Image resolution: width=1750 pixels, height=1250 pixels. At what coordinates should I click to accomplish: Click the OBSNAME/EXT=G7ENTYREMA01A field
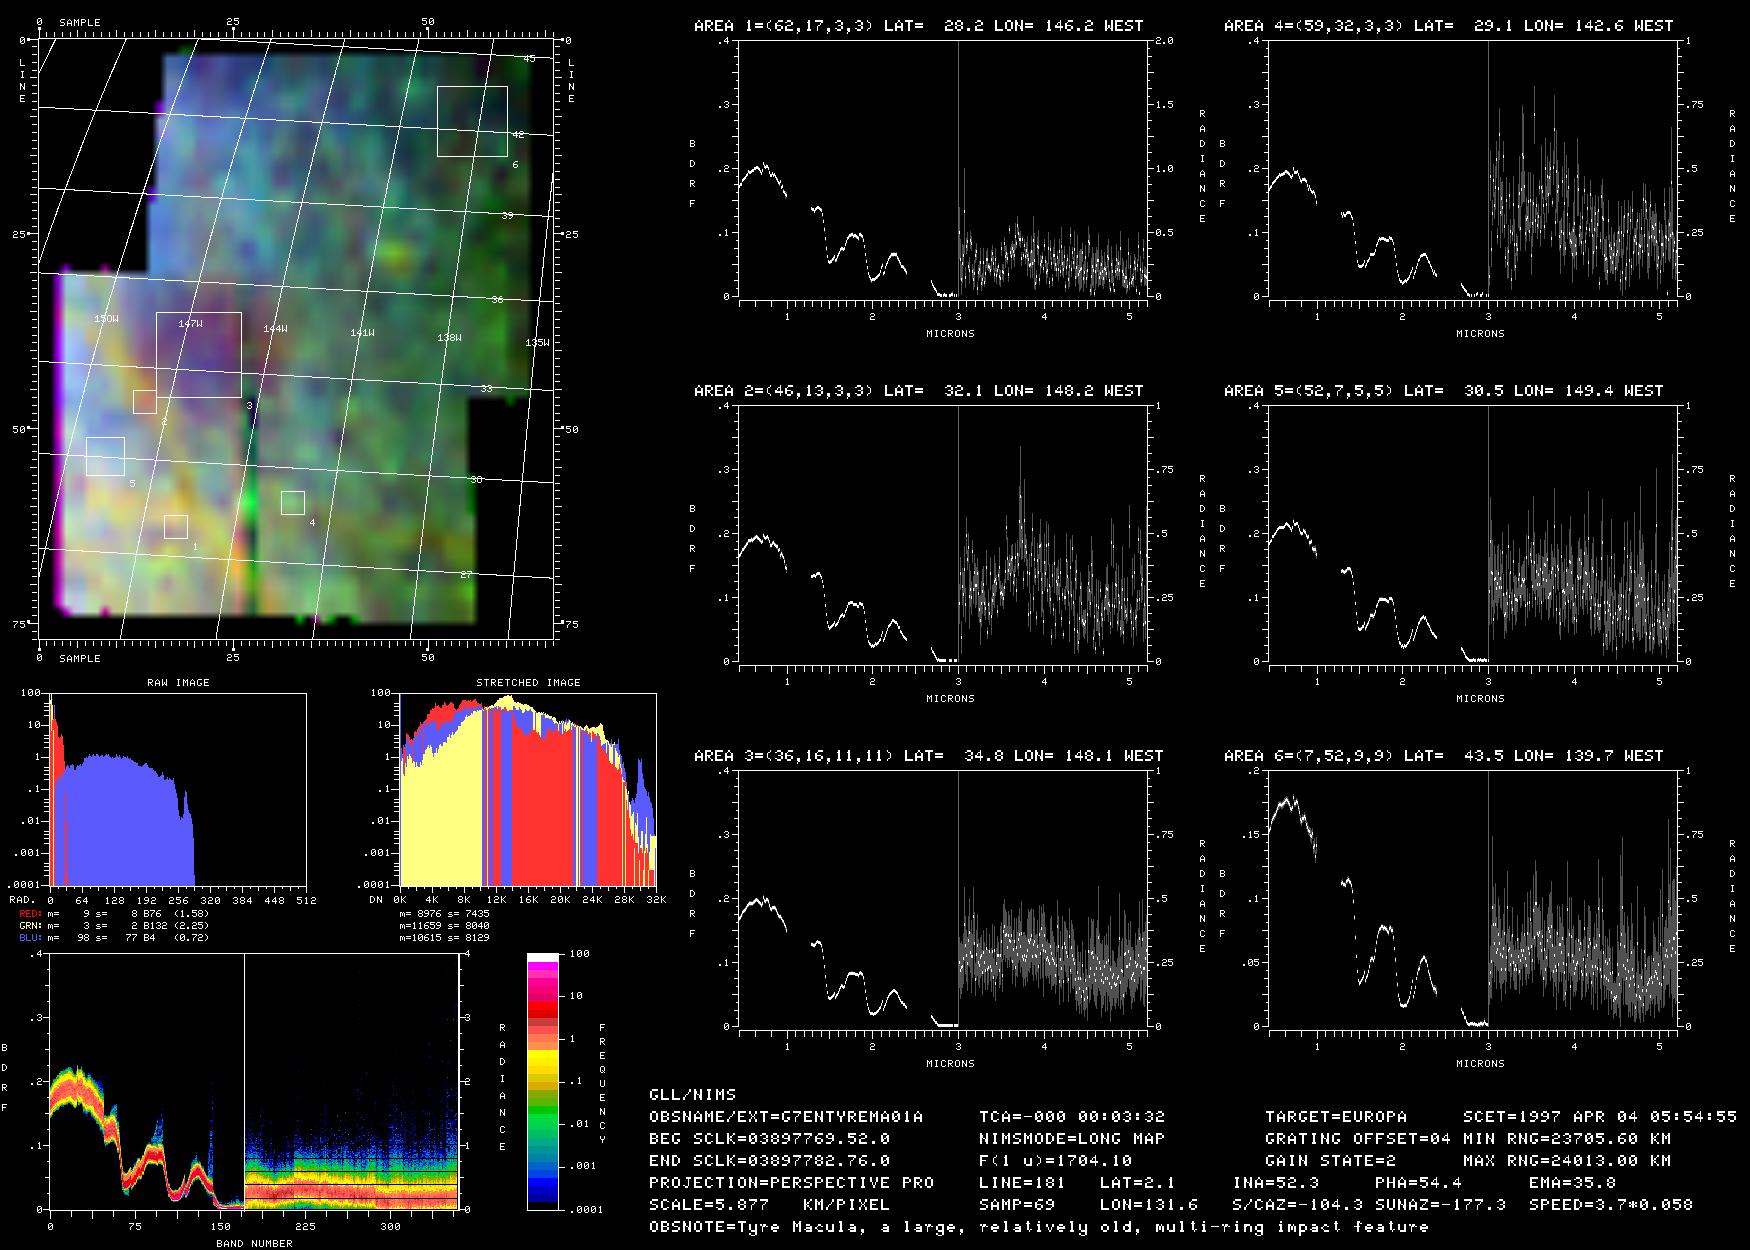786,1117
